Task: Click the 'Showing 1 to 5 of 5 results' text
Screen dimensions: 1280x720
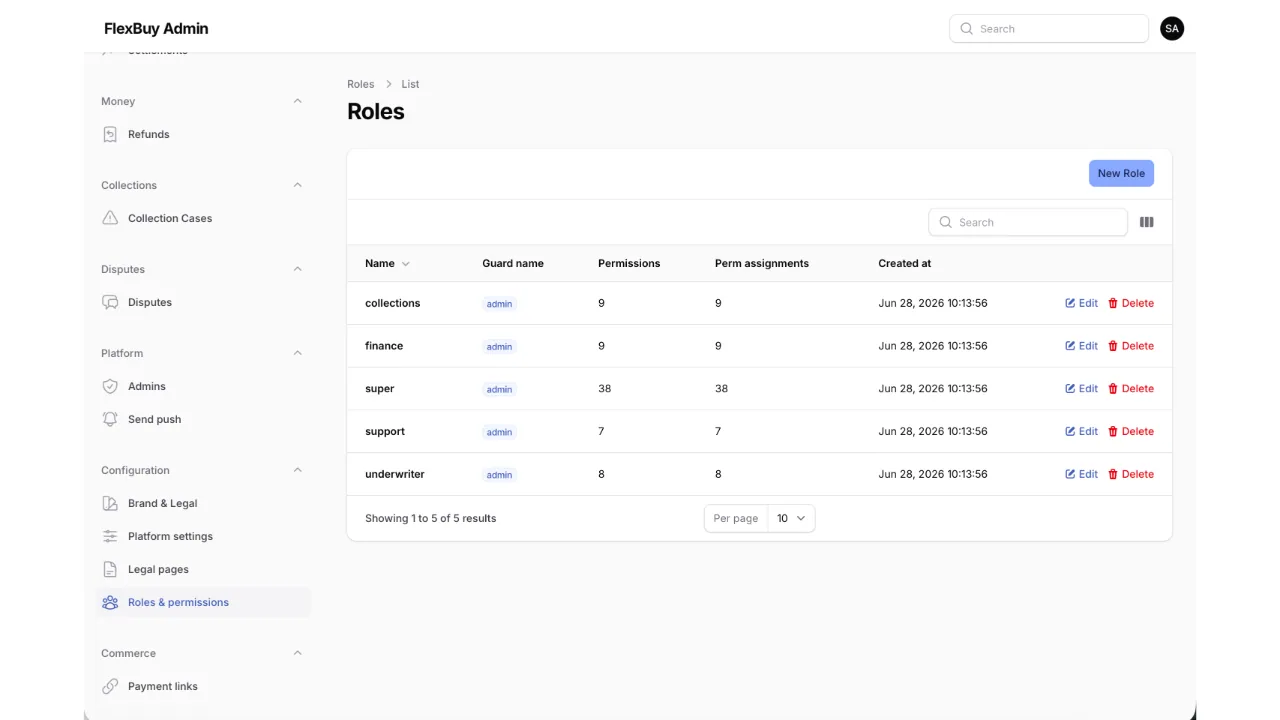Action: 430,518
